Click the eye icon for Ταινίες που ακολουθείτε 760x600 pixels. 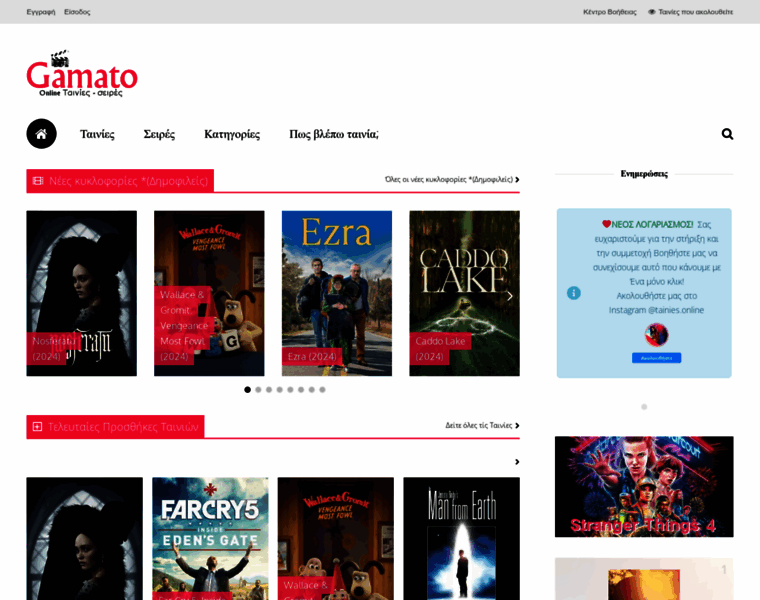tap(652, 12)
